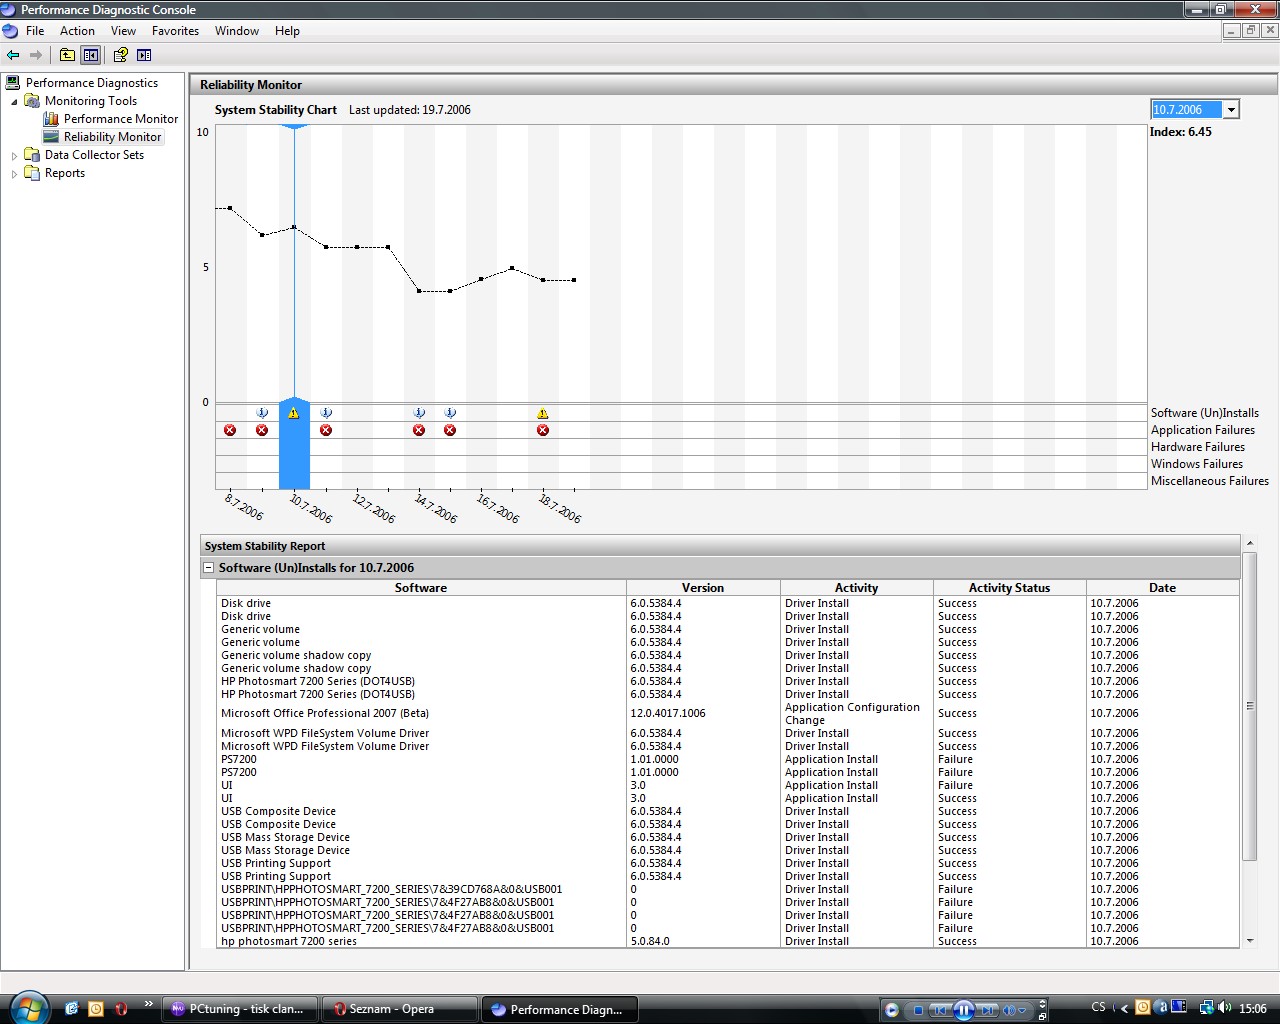
Task: Expand the Reports tree node
Action: click(x=14, y=173)
